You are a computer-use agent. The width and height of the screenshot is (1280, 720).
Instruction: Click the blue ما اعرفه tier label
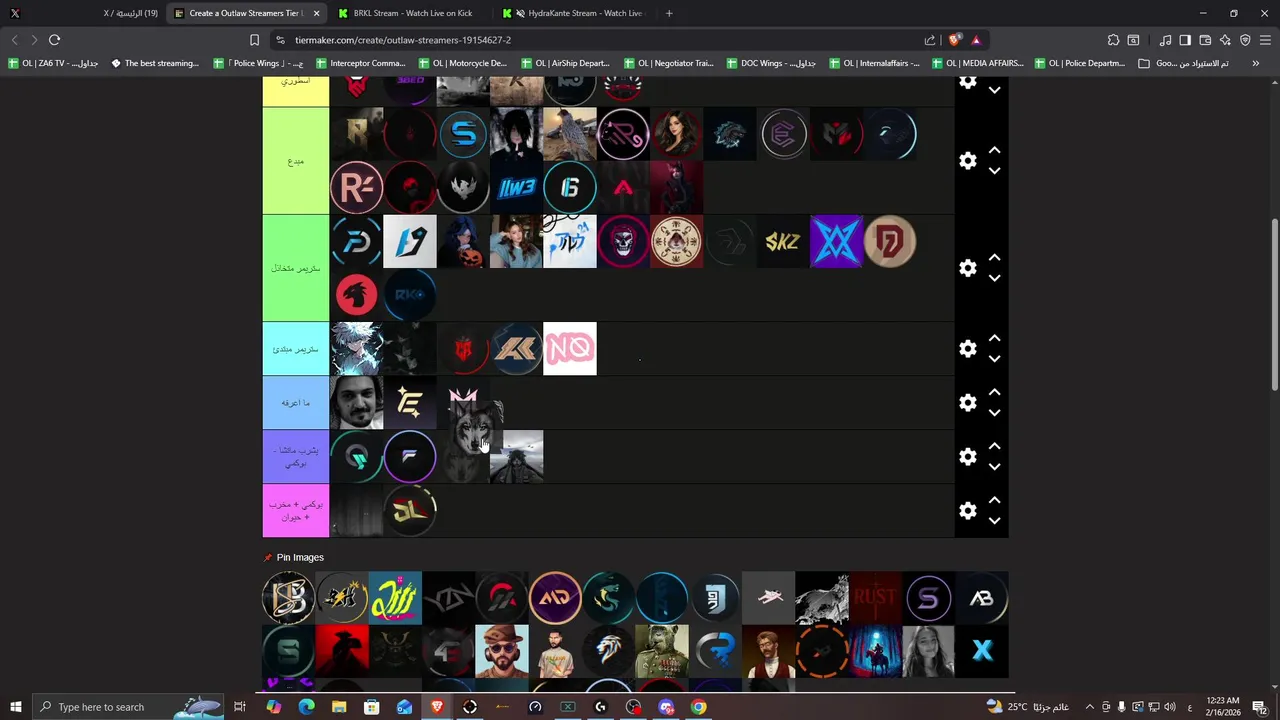coord(296,403)
